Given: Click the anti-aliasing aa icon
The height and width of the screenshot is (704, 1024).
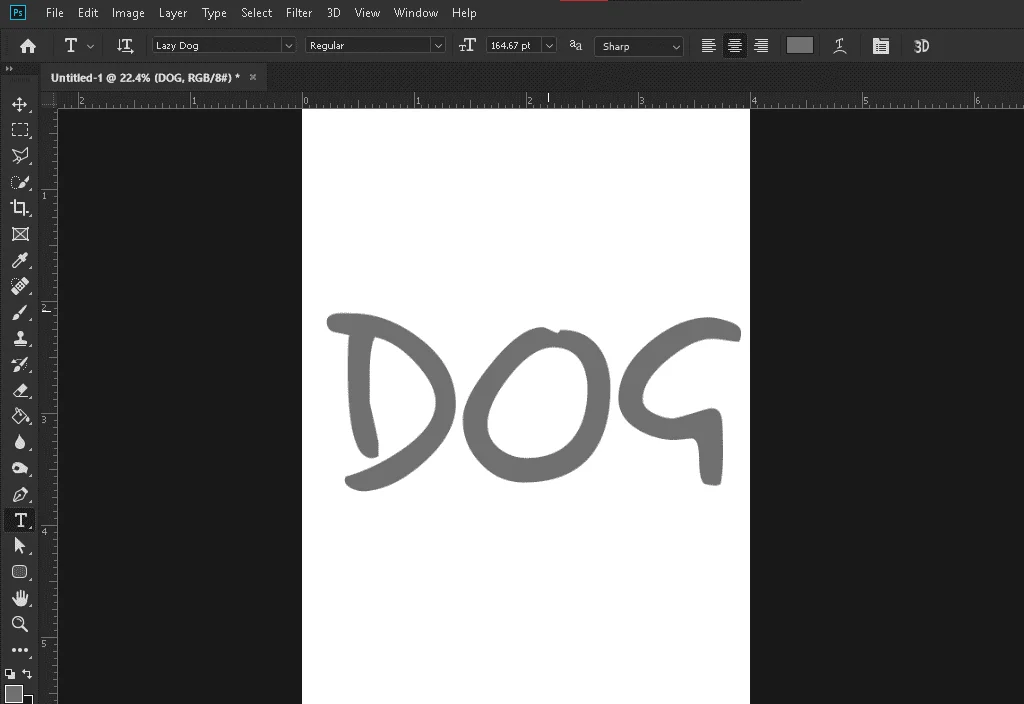Looking at the screenshot, I should point(575,45).
